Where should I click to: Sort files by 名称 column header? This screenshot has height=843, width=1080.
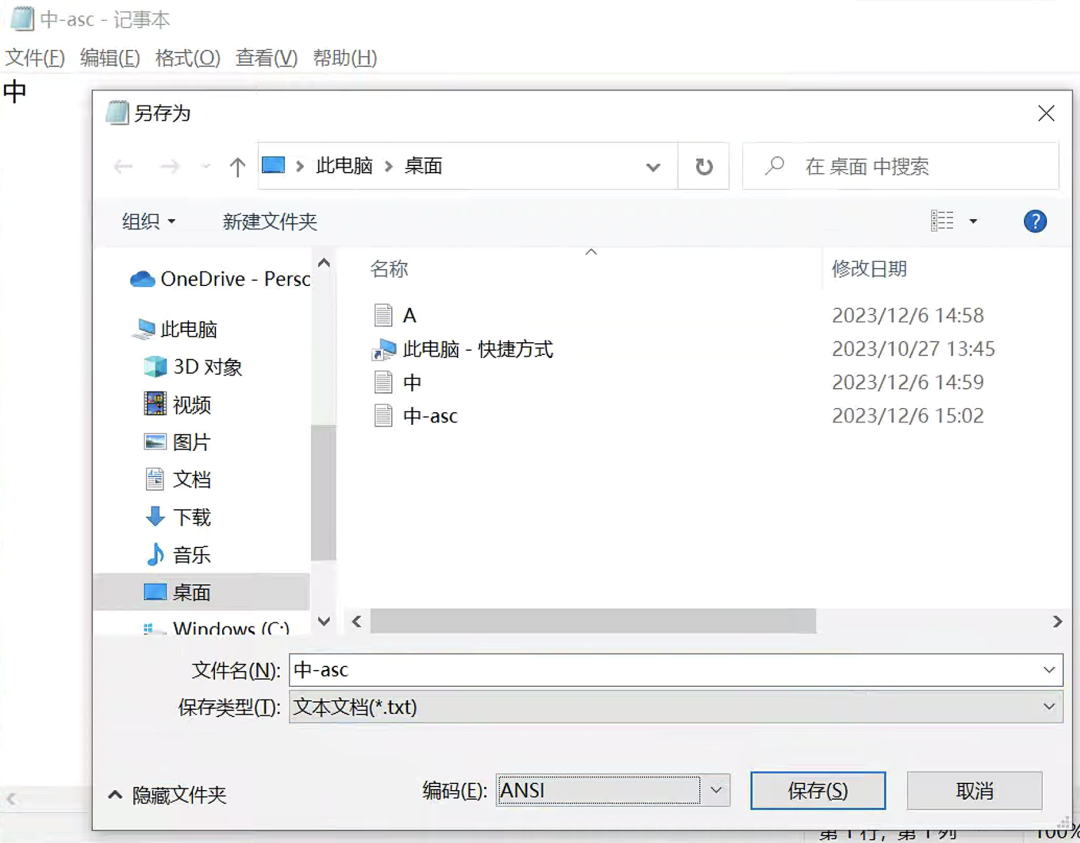[389, 269]
